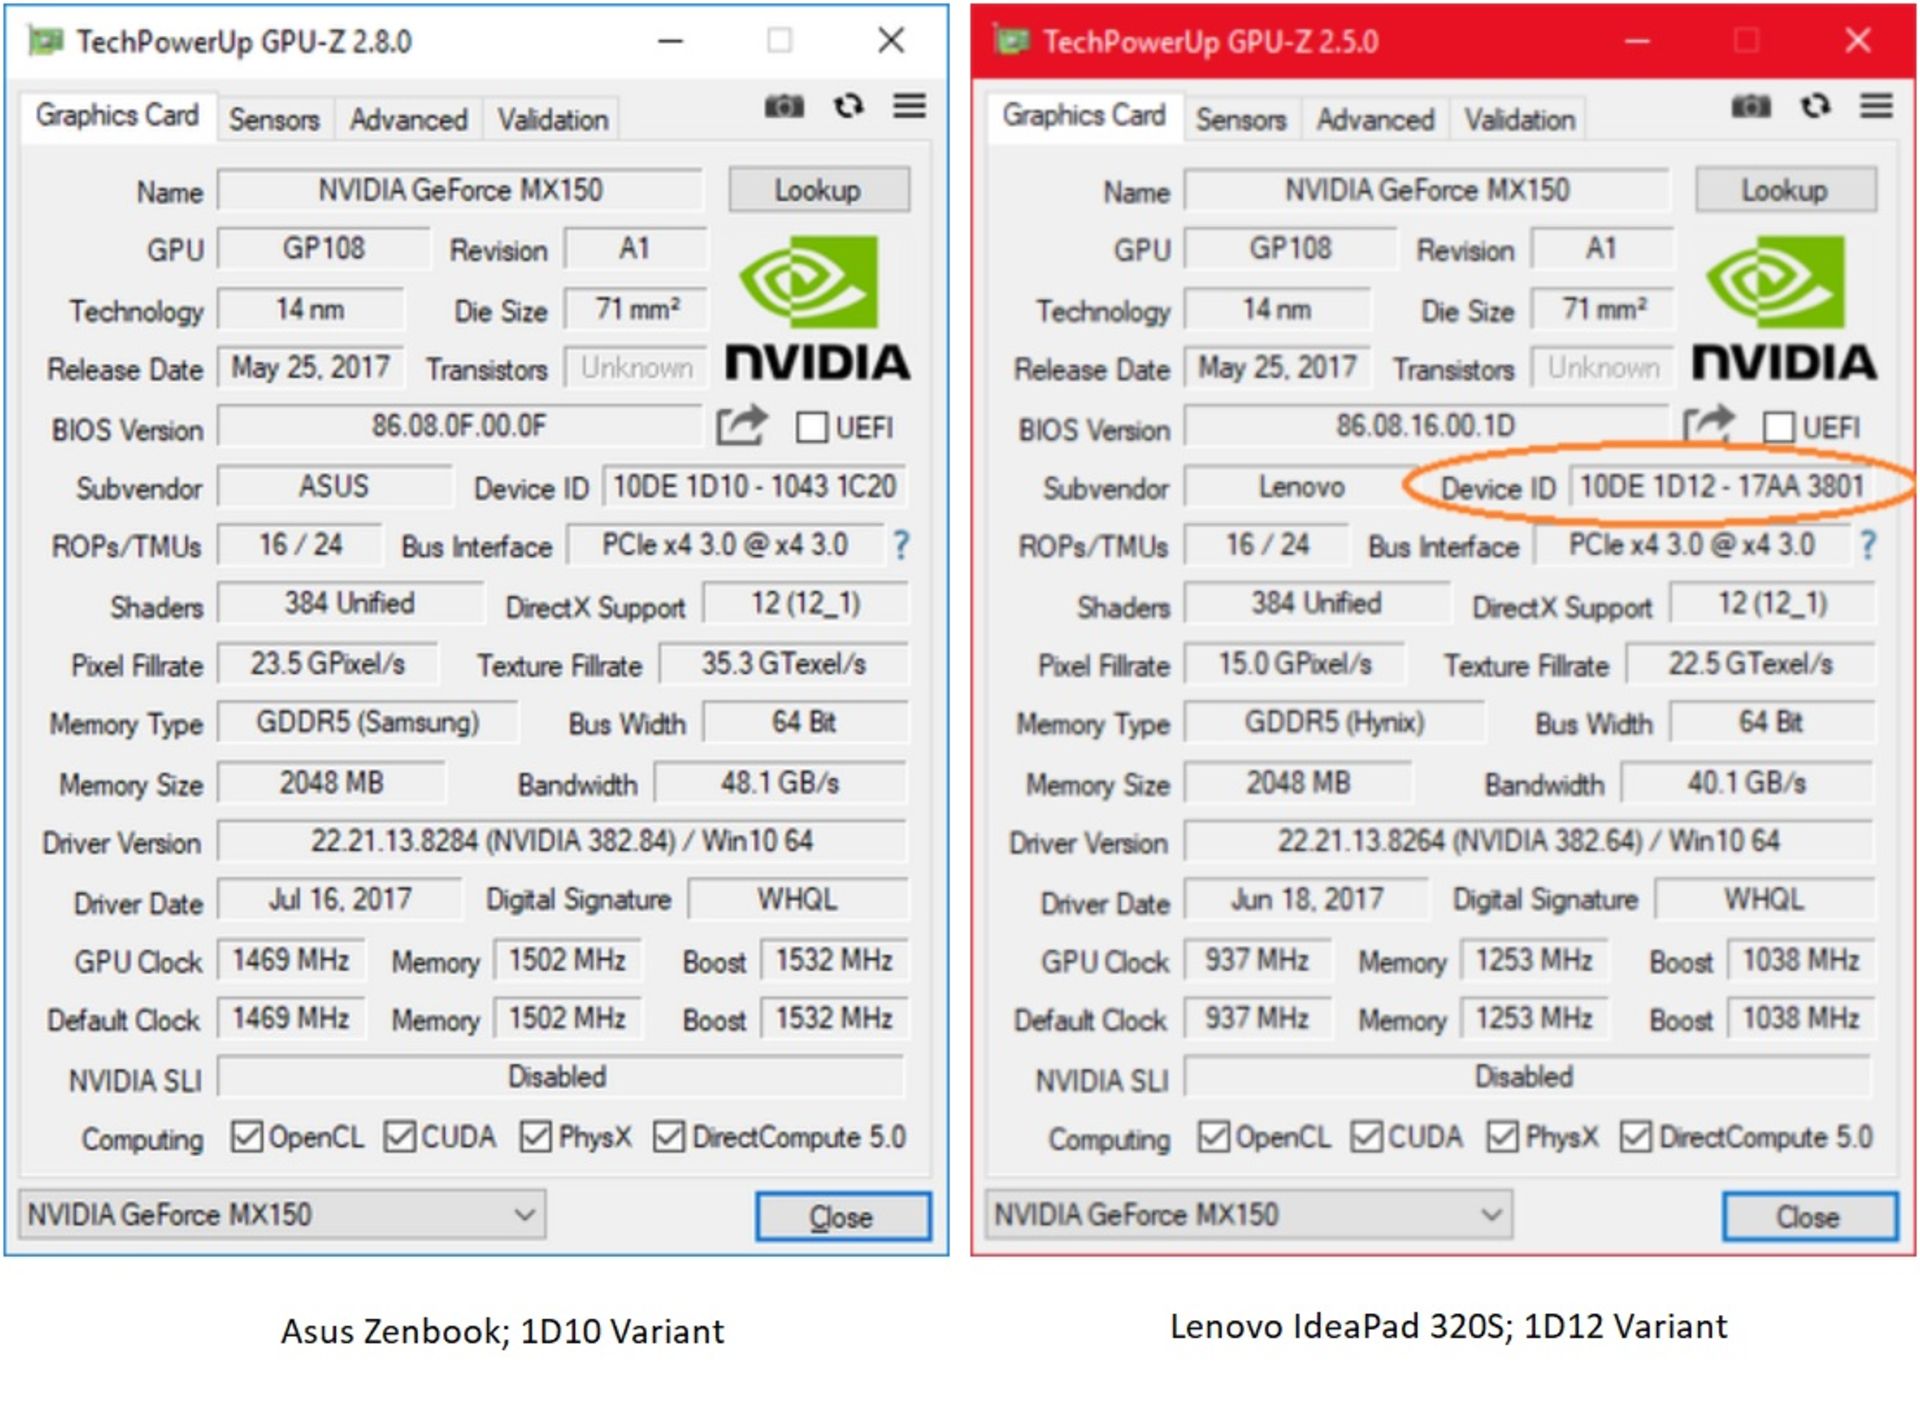The height and width of the screenshot is (1416, 1920).
Task: Click Lookup button in GPU-Z 2.5.0
Action: [x=1786, y=190]
